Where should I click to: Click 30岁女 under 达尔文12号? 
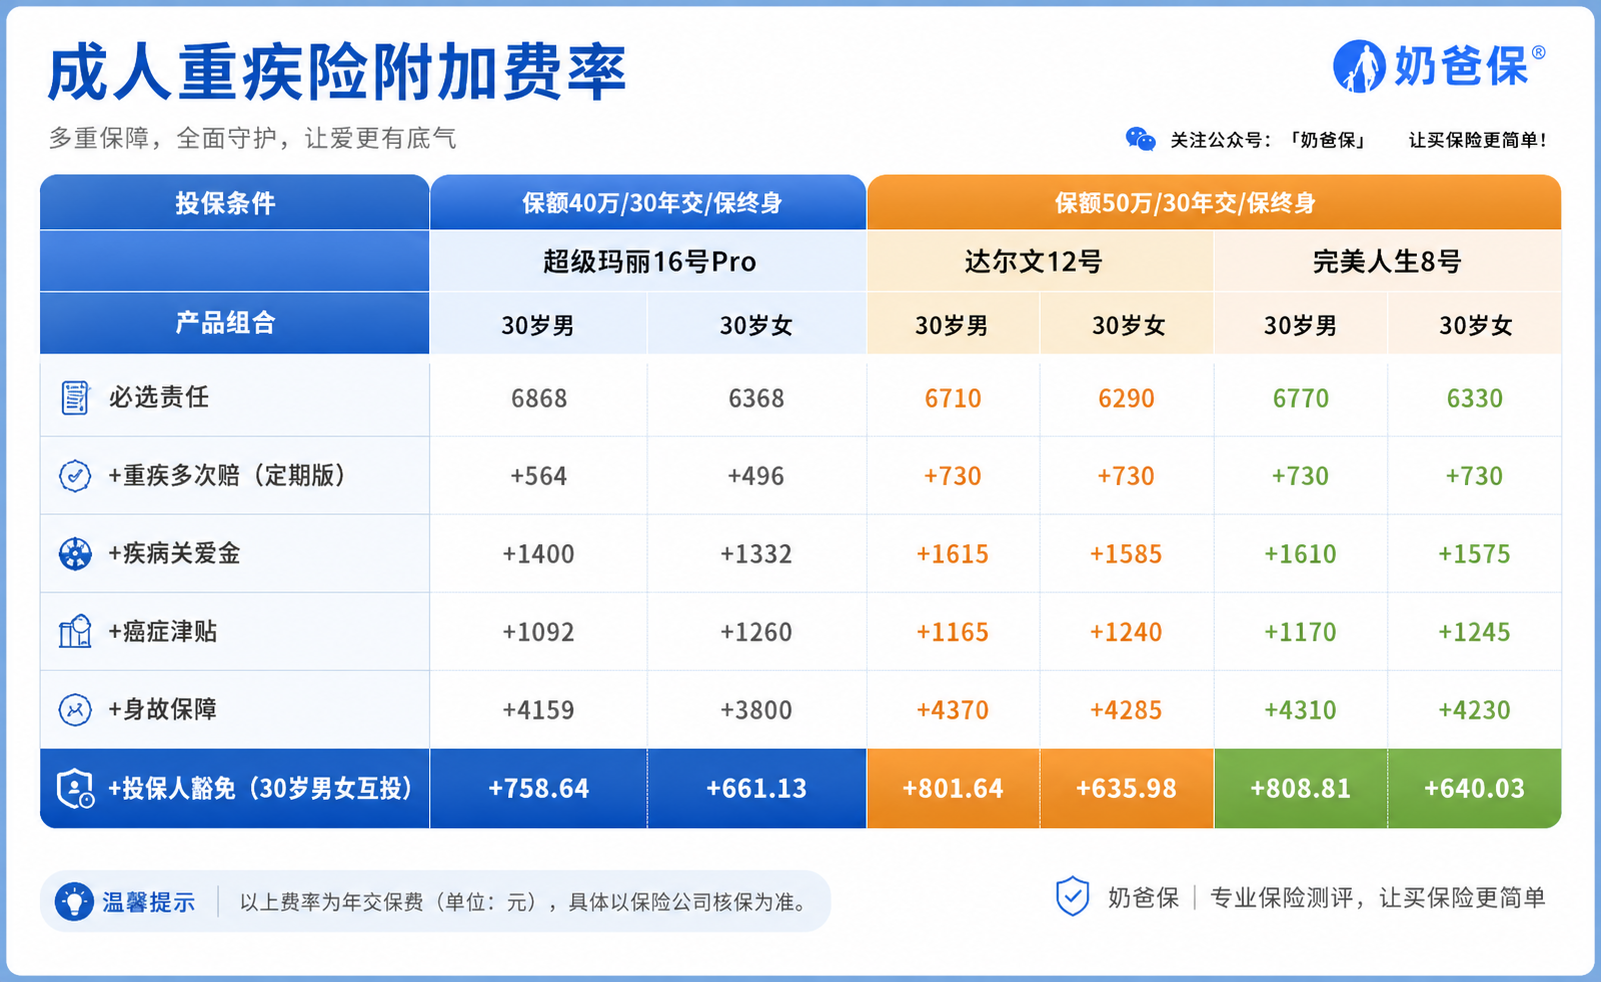tap(1127, 325)
